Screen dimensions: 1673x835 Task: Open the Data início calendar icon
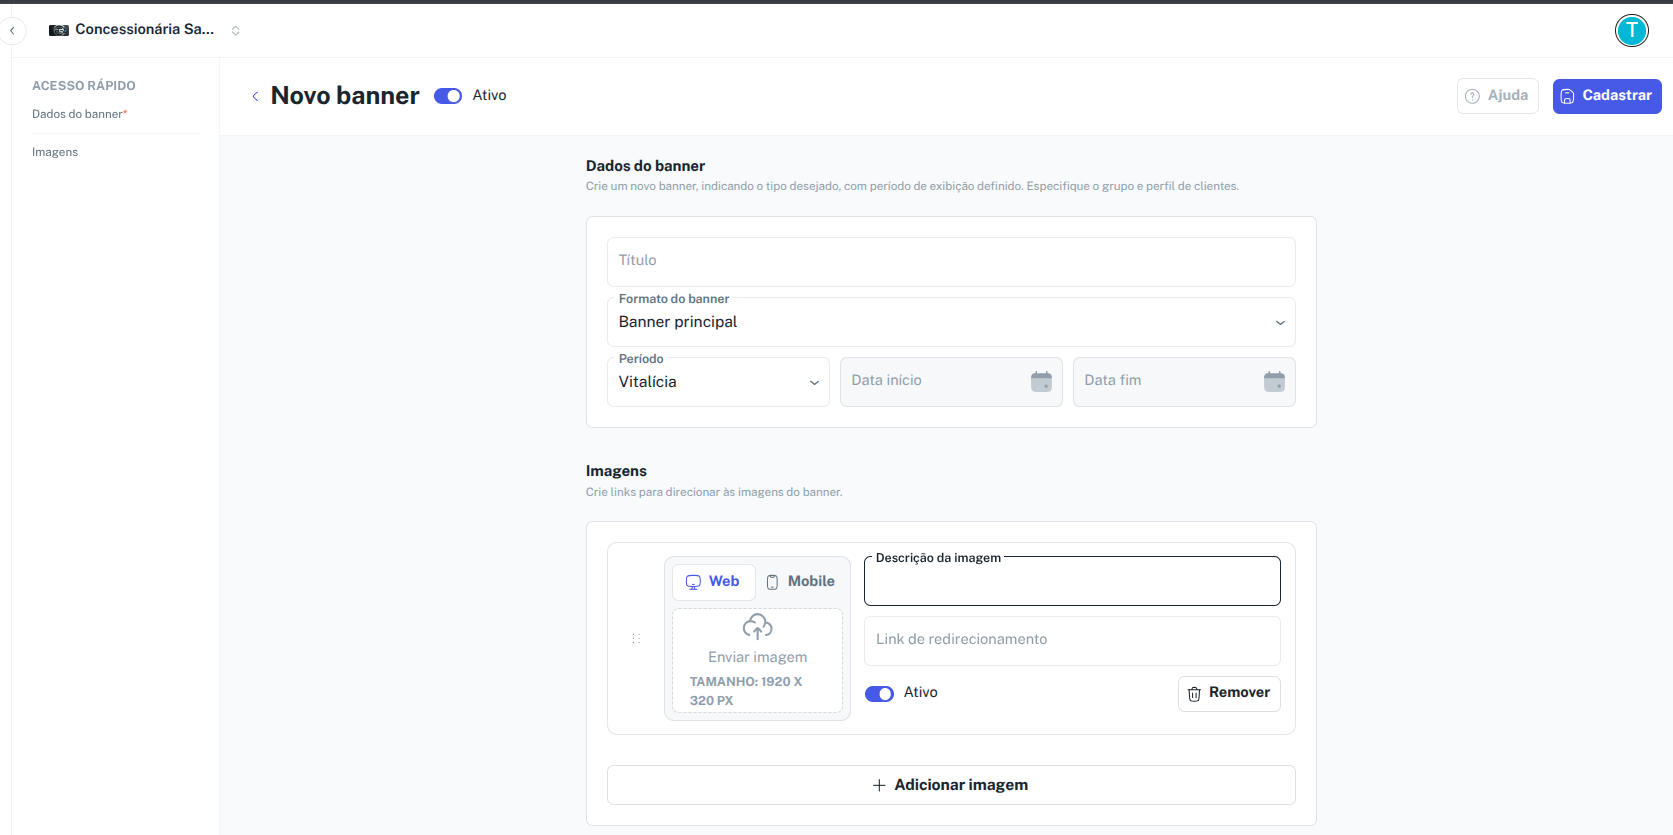click(1041, 381)
